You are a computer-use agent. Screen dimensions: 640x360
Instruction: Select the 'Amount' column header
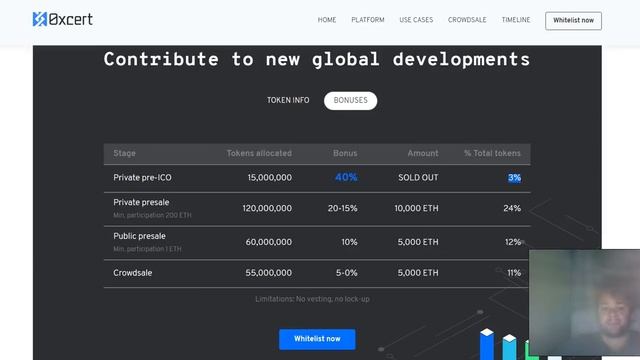423,153
